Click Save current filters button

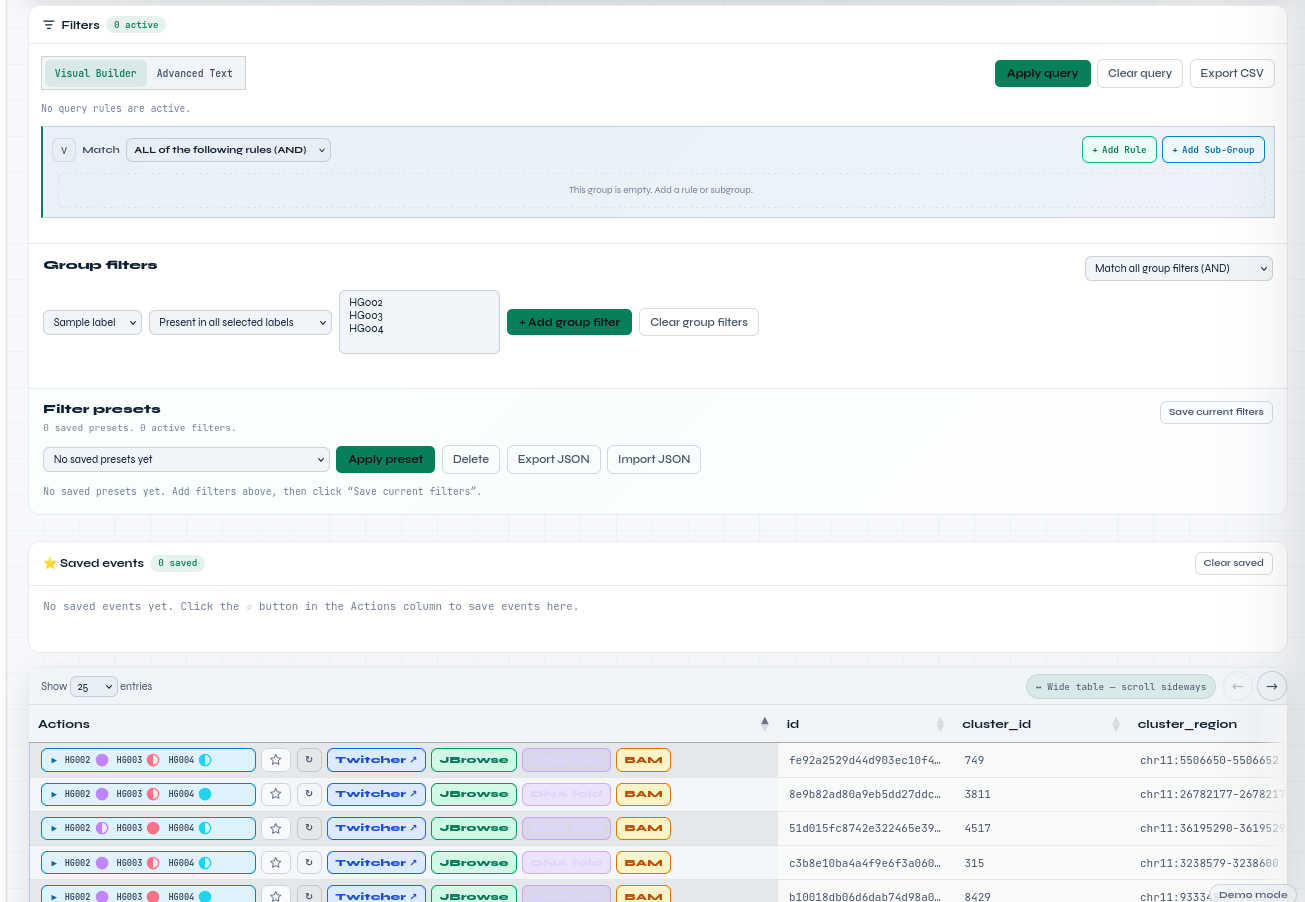(x=1216, y=412)
